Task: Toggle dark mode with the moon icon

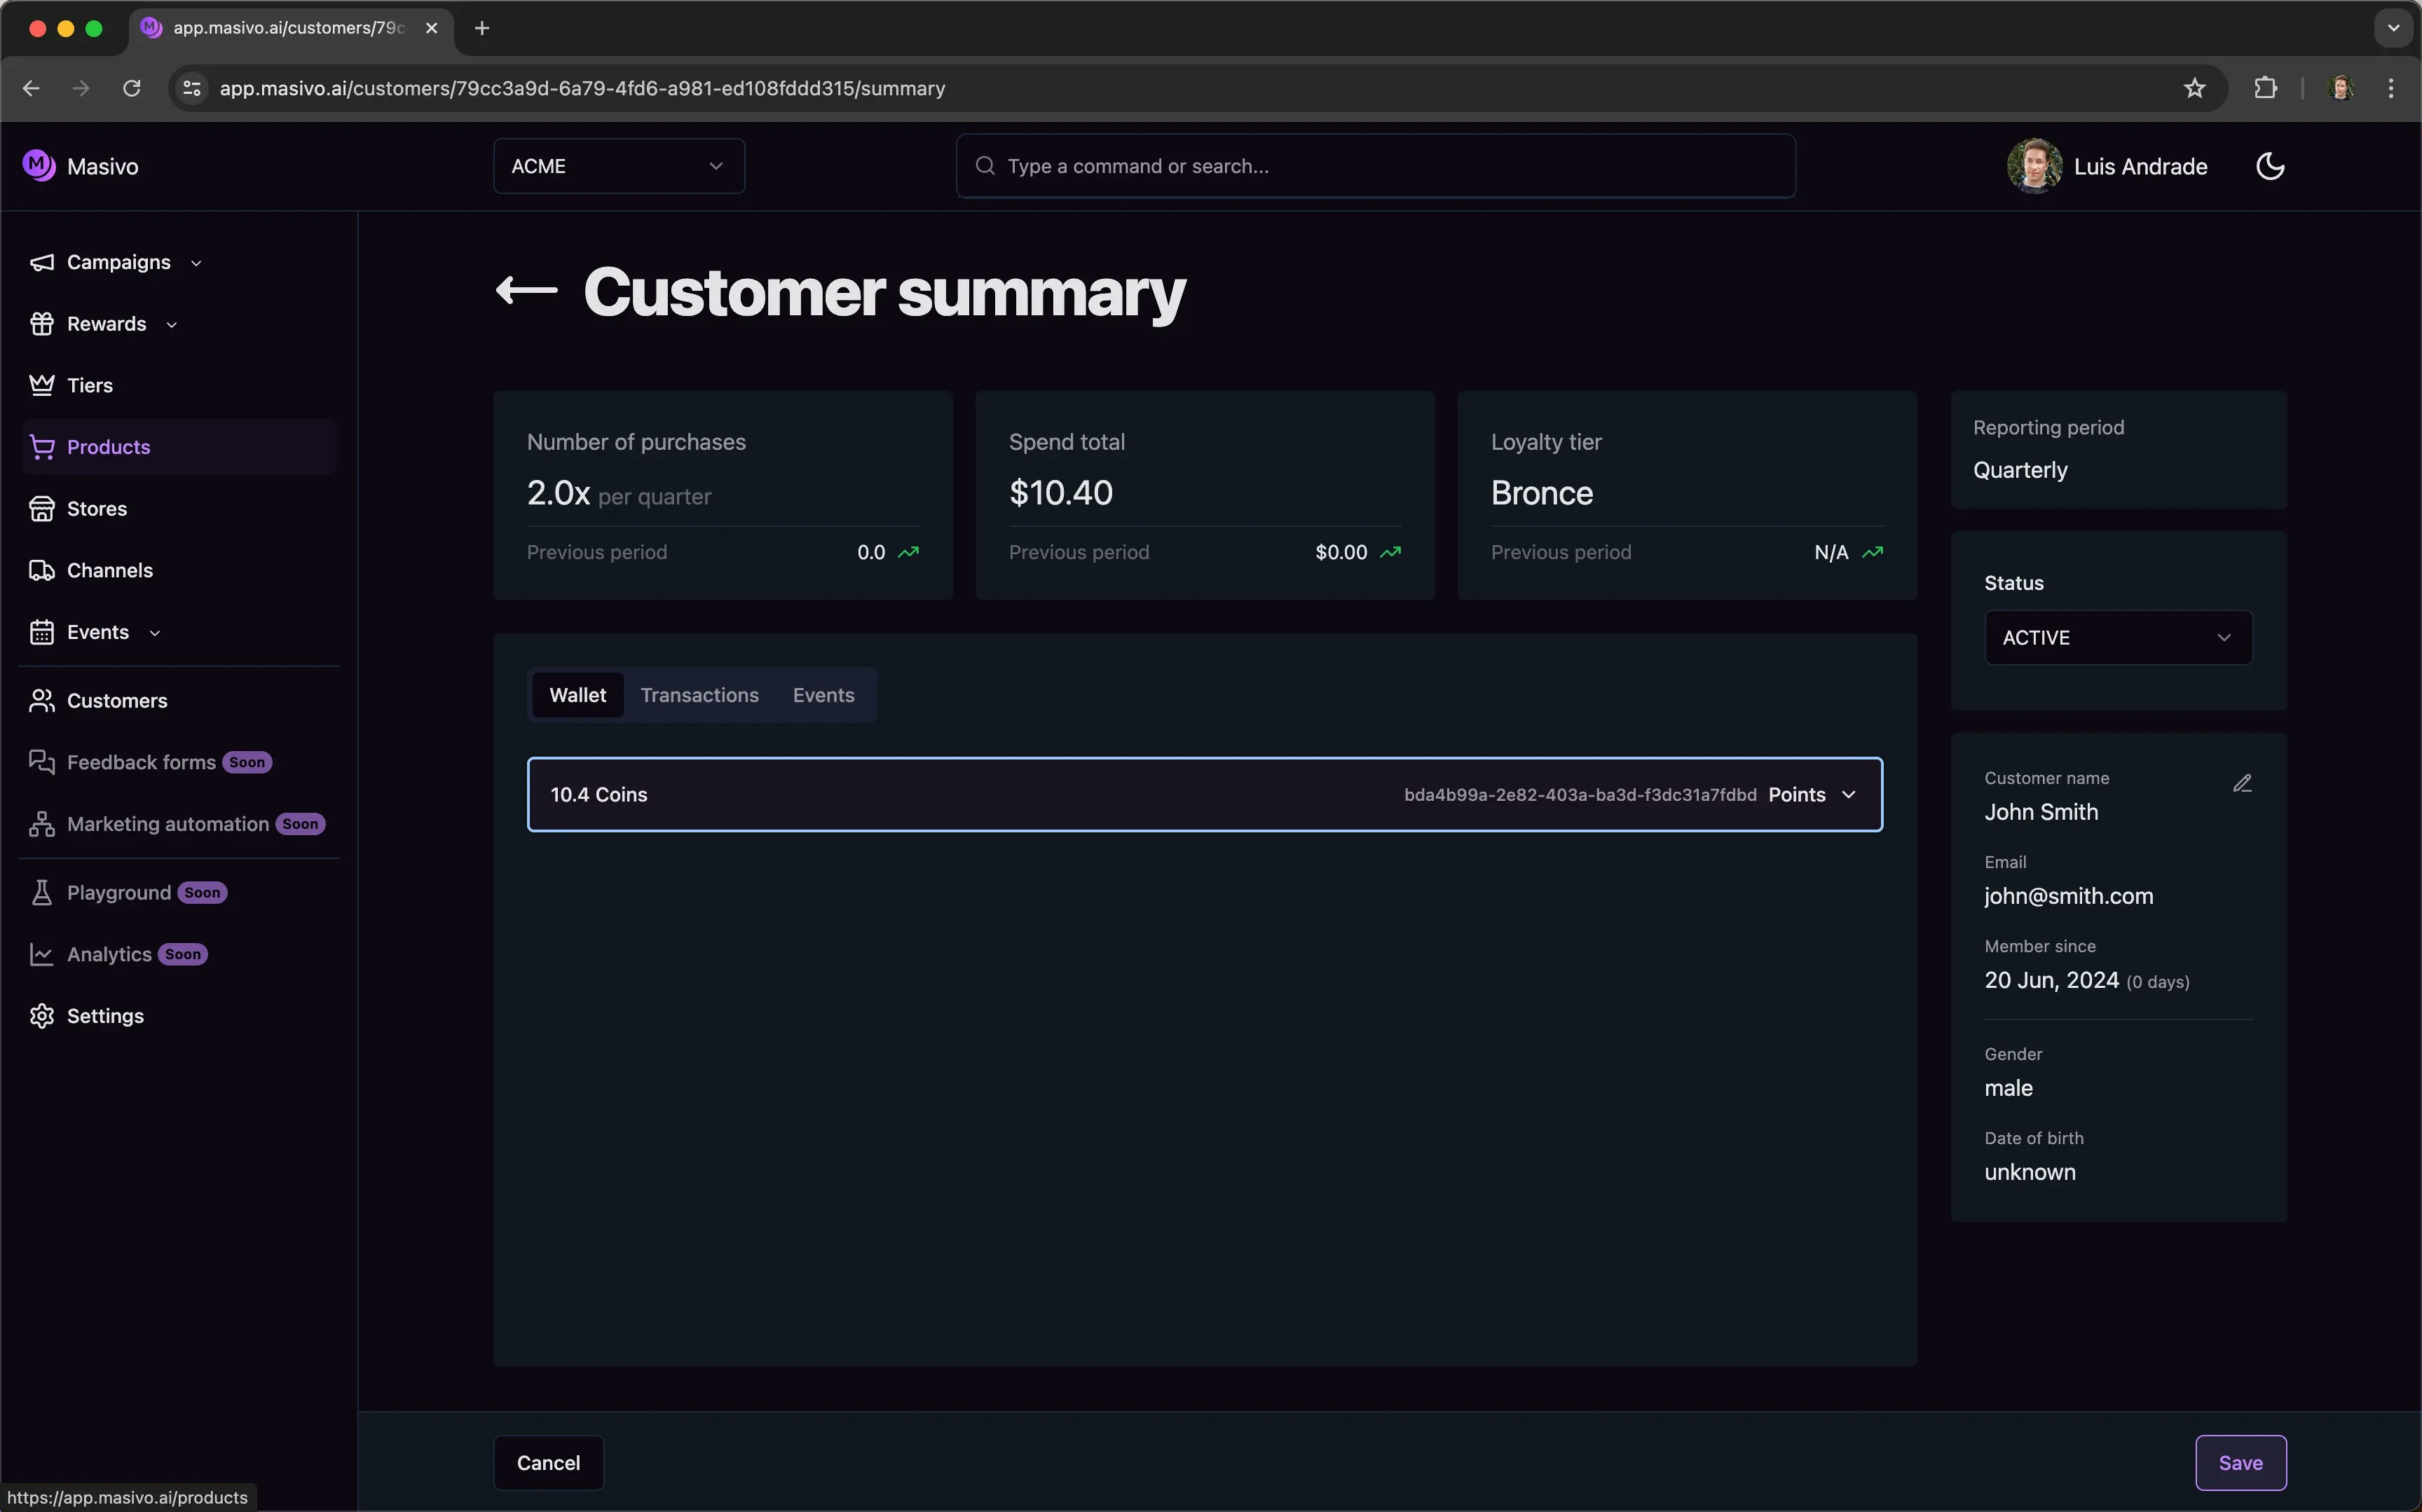Action: coord(2270,166)
